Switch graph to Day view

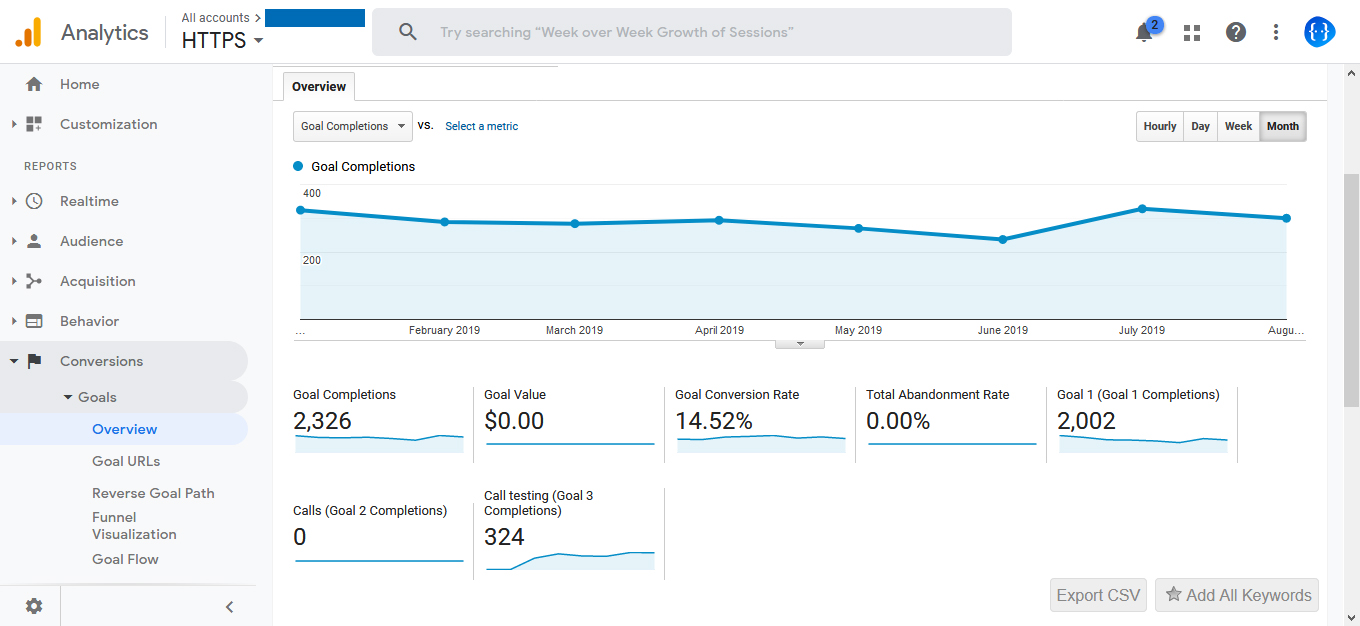(x=1200, y=126)
